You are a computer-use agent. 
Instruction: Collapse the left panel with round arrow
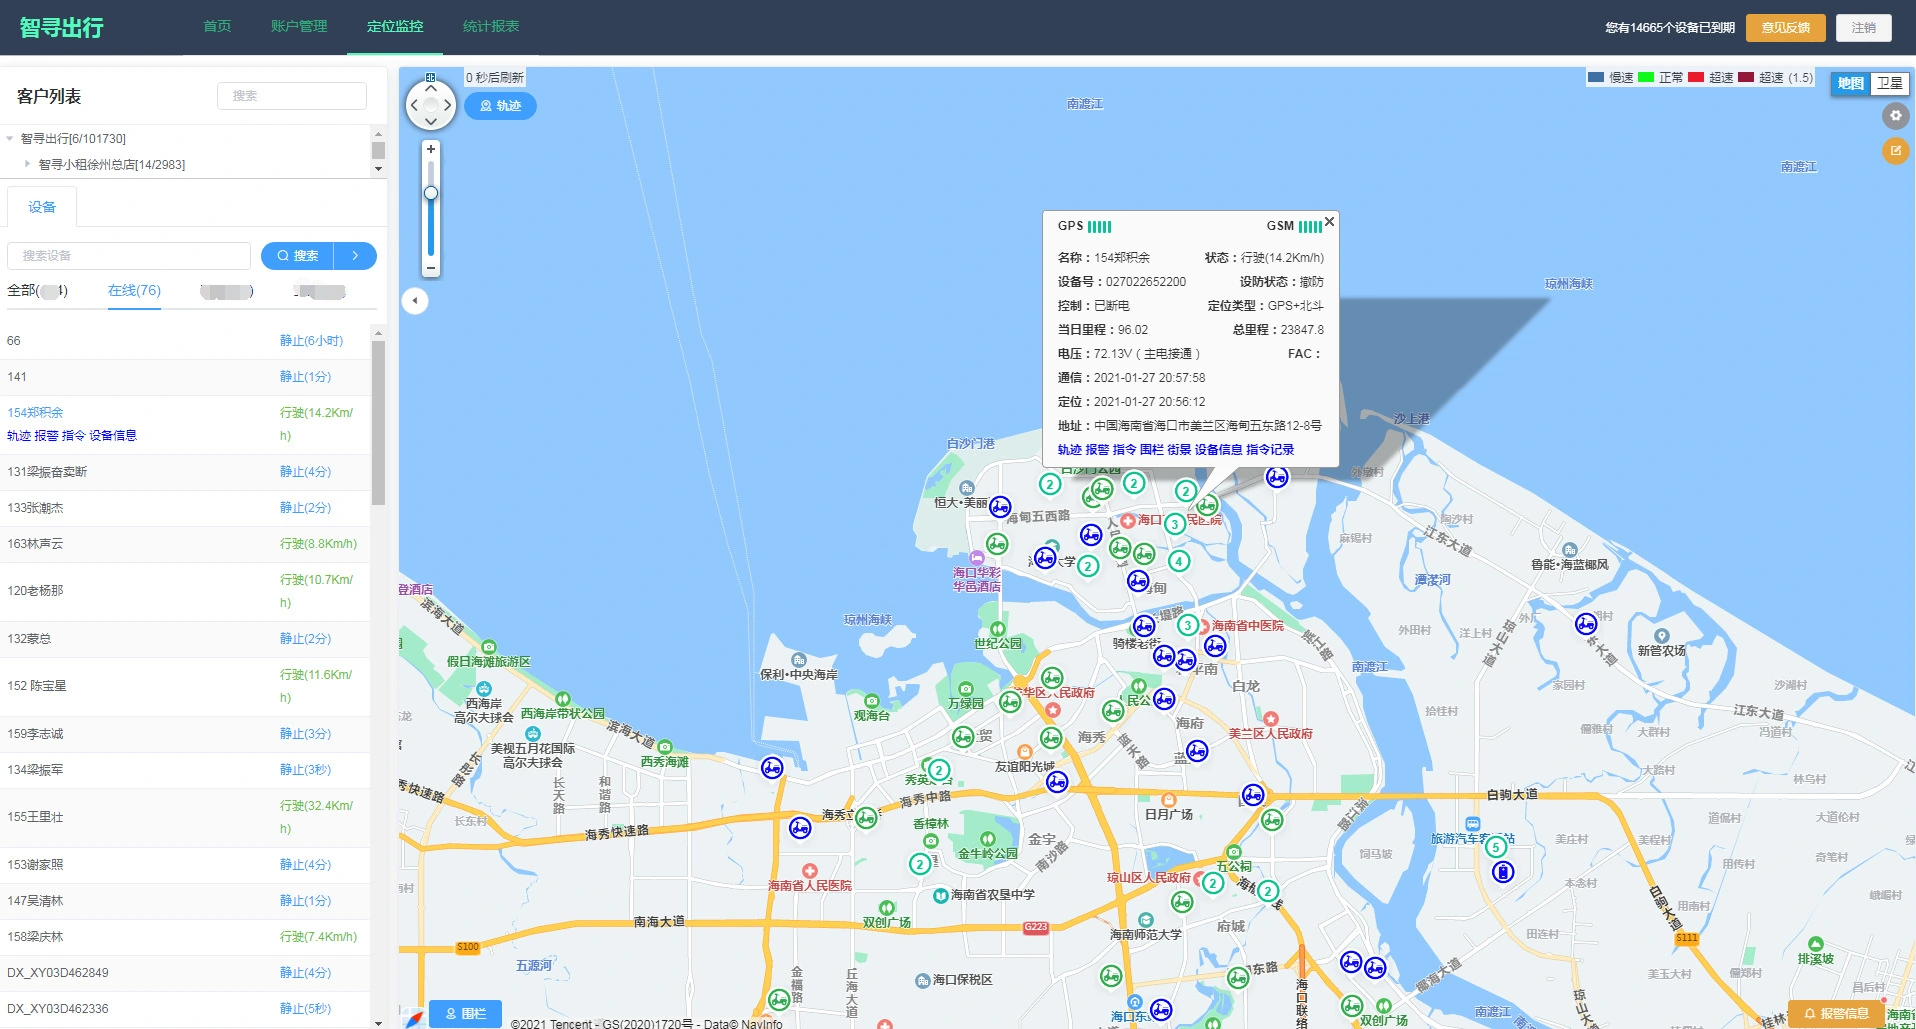coord(415,301)
